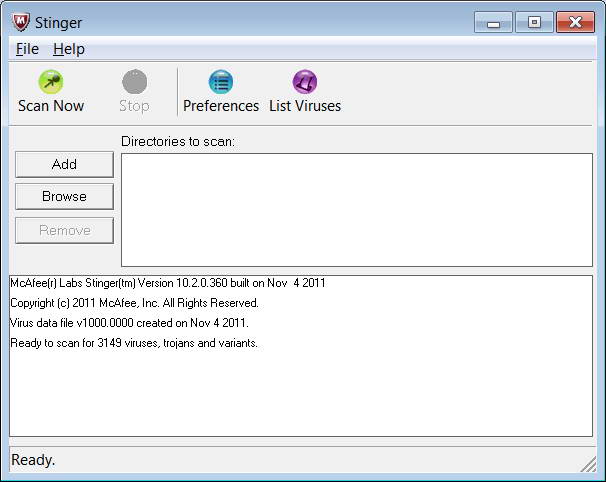Click the Scan Now text label

pos(51,106)
